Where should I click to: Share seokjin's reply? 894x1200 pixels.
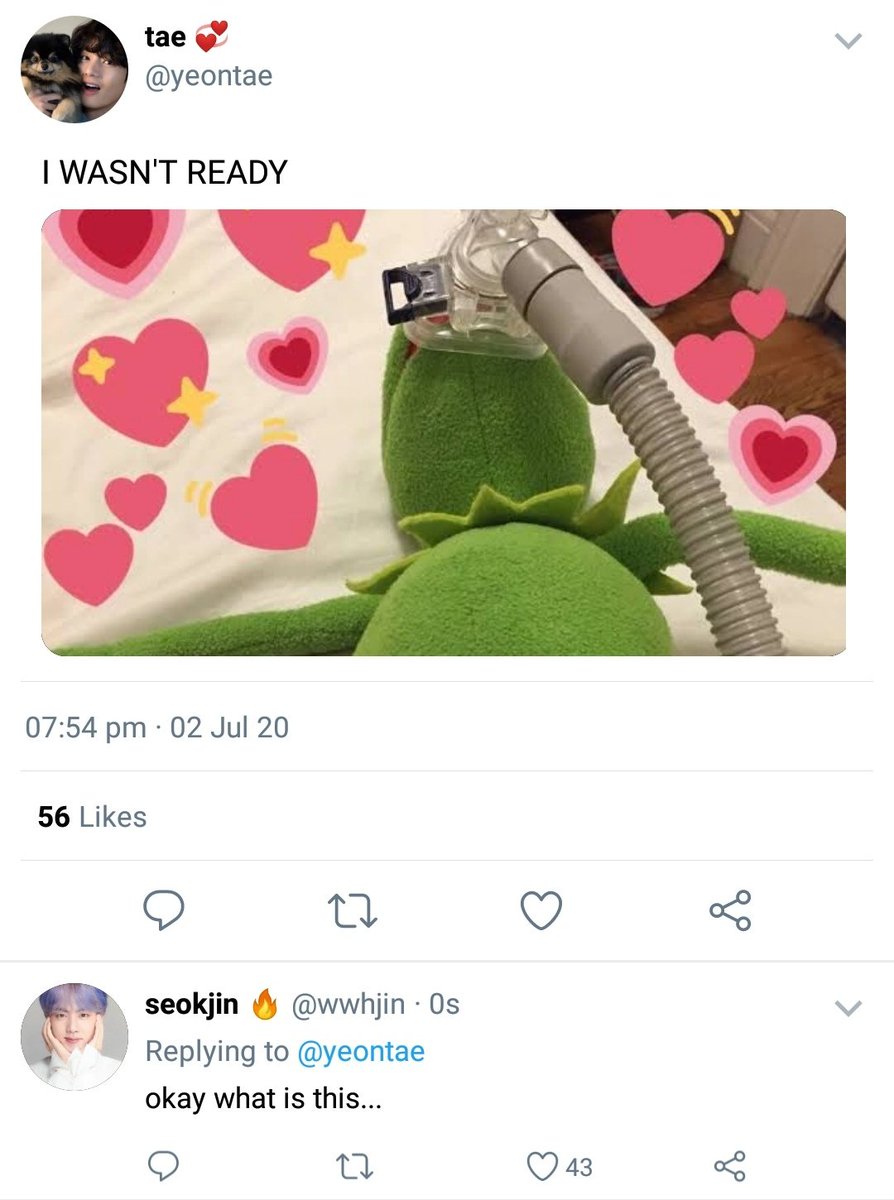[x=730, y=1166]
